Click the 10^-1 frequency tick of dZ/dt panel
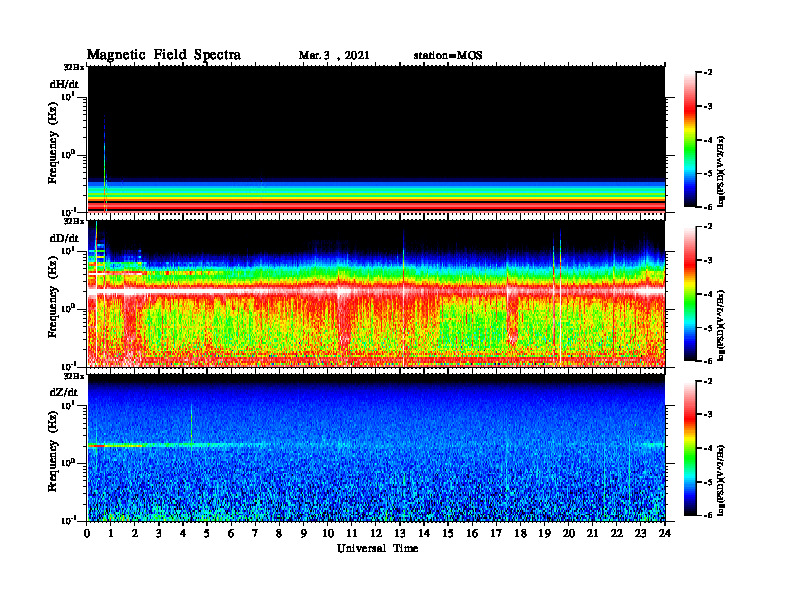This screenshot has height=612, width=792. (x=68, y=520)
